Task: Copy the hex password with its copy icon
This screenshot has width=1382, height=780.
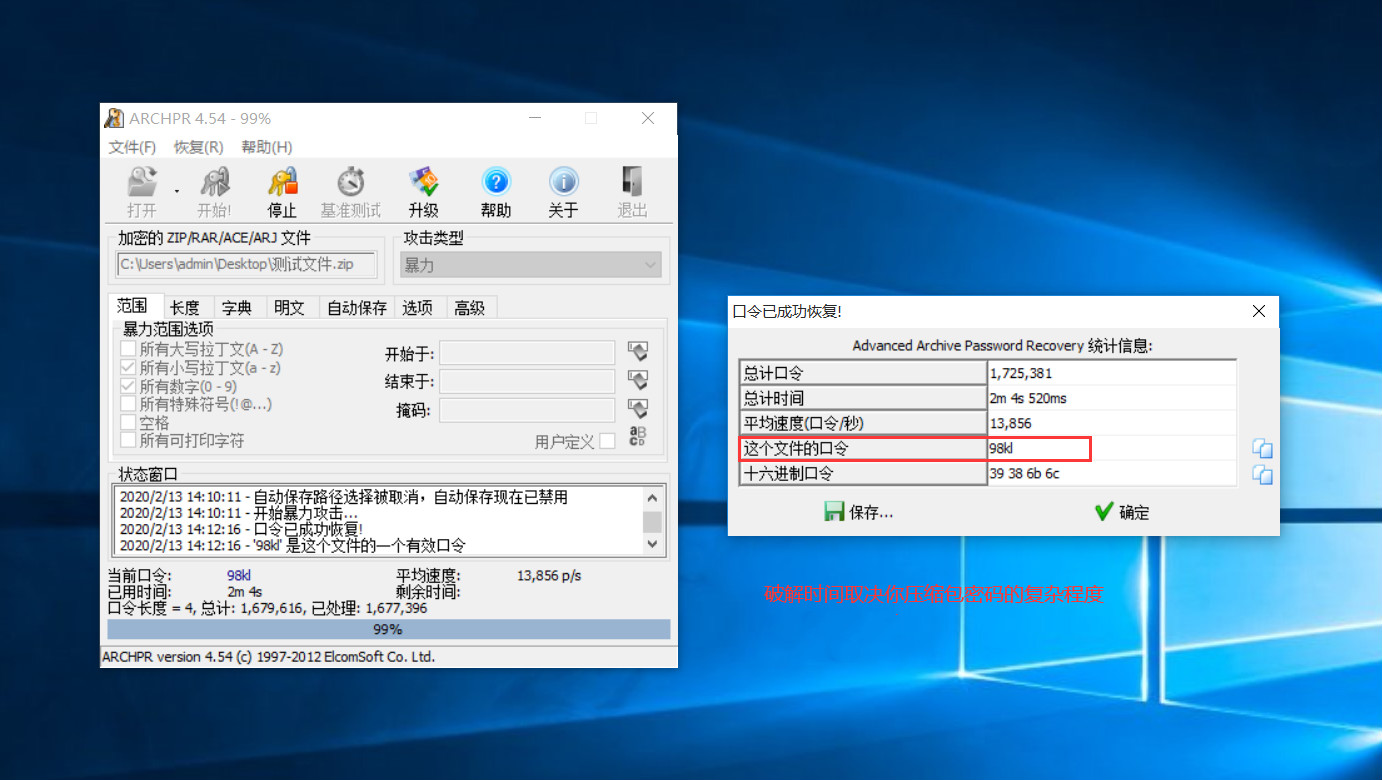Action: click(x=1262, y=474)
